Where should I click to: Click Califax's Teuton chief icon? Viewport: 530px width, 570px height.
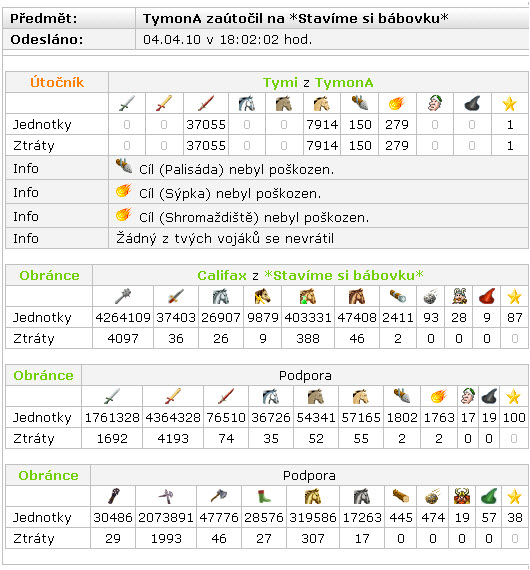459,296
